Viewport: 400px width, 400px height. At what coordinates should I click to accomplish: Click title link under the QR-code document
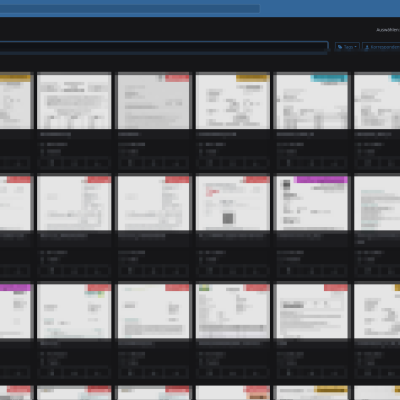pos(231,236)
